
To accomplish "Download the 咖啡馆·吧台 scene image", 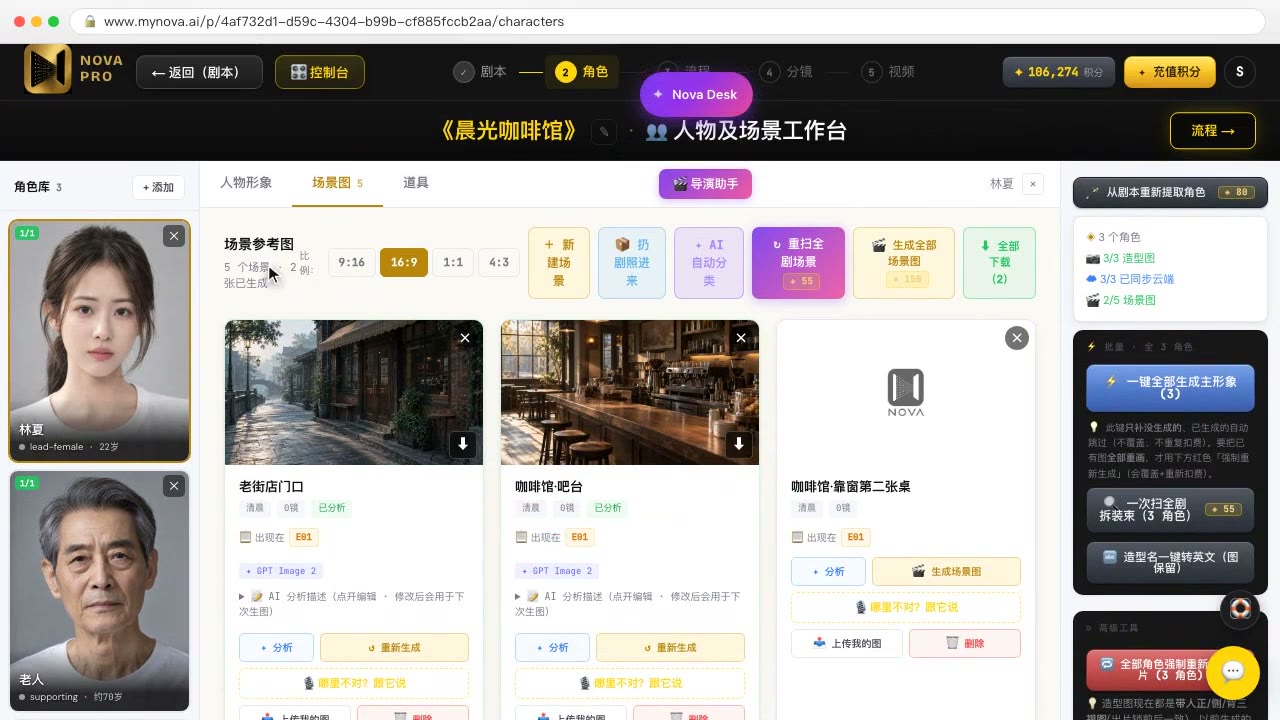I will (x=738, y=444).
